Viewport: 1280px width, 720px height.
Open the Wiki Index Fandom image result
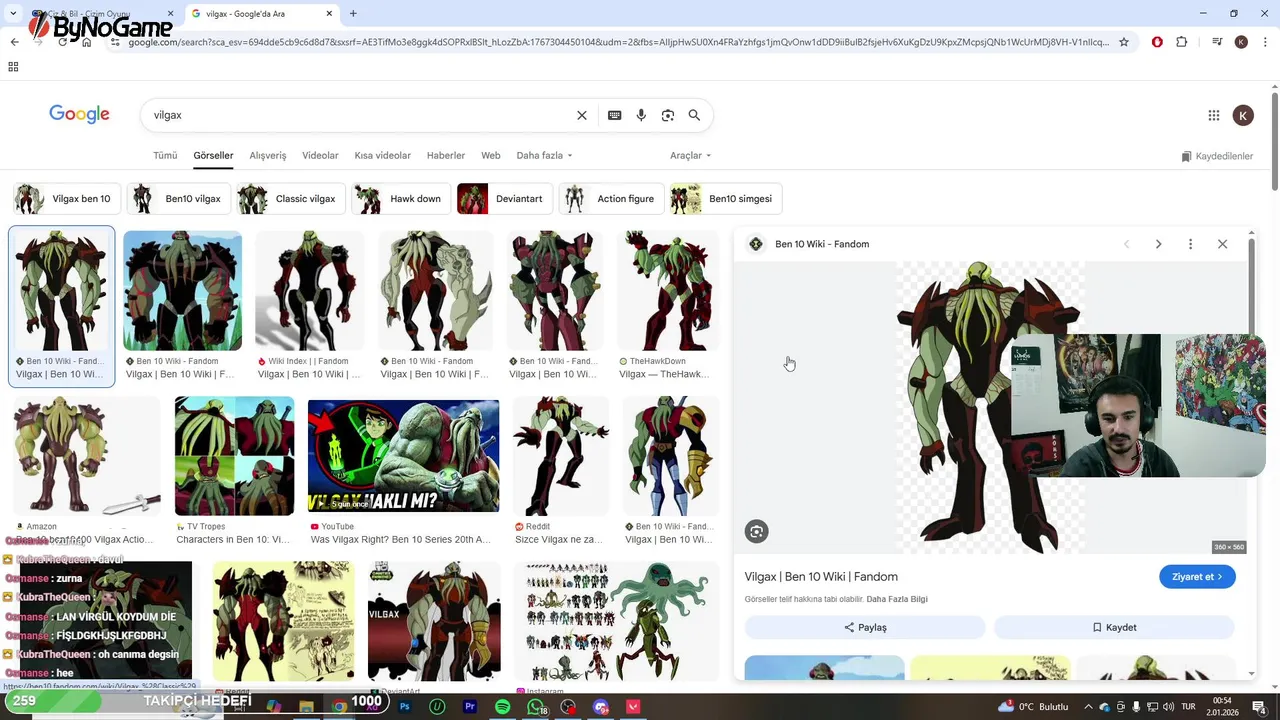[309, 291]
